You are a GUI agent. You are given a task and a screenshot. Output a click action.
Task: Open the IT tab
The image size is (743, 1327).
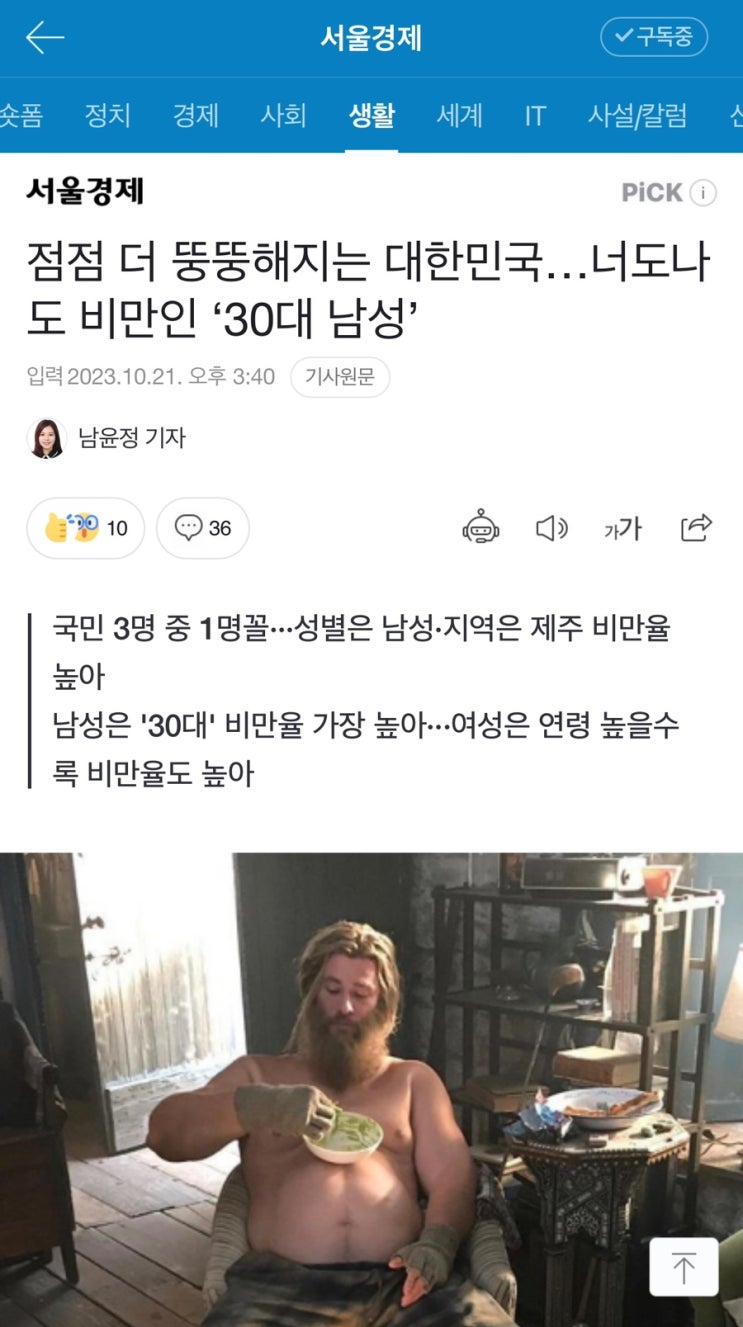click(535, 116)
